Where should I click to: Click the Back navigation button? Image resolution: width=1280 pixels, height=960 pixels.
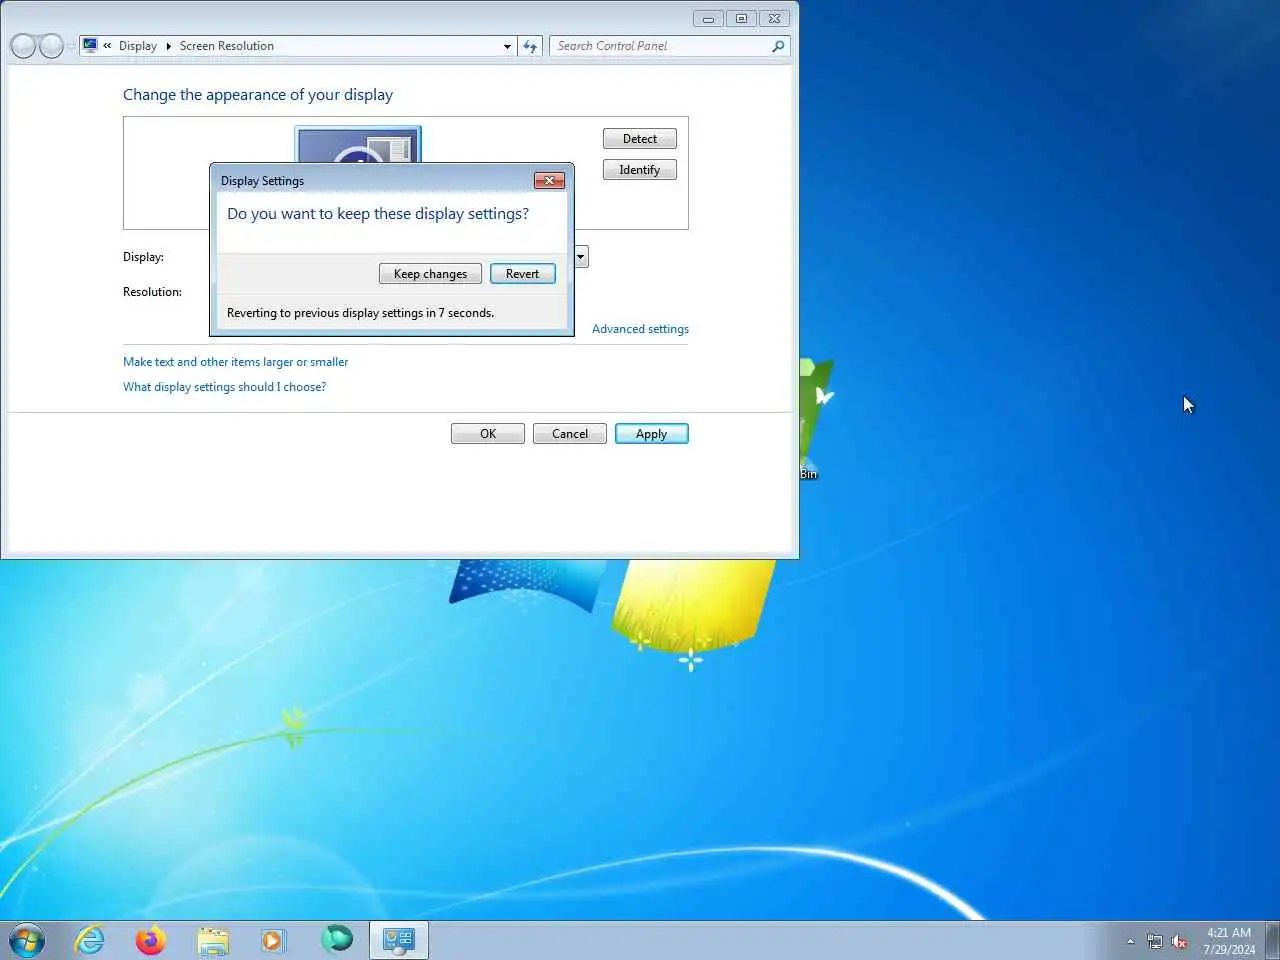[x=23, y=46]
